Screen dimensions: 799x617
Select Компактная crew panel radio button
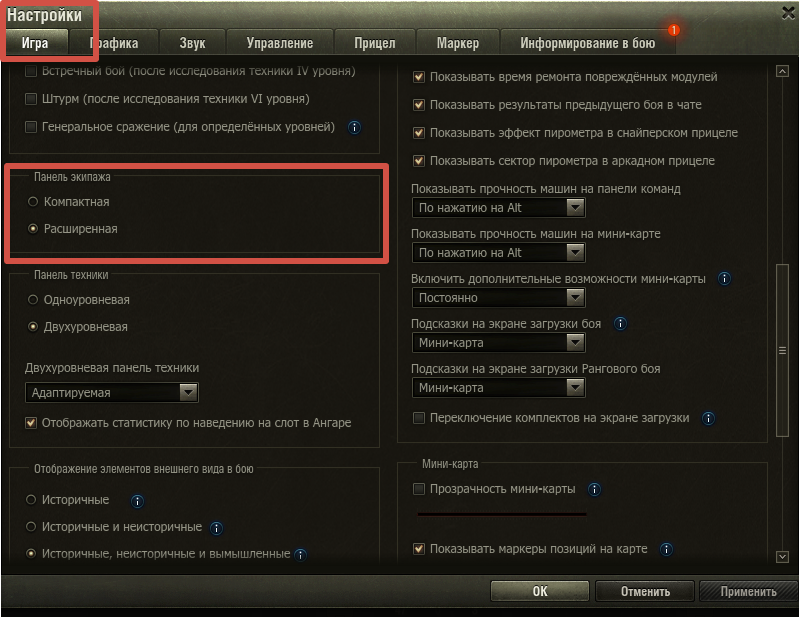[x=33, y=202]
